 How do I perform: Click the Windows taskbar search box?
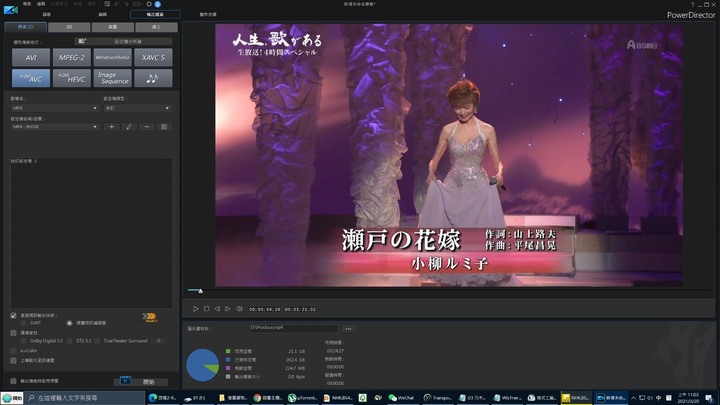point(85,398)
